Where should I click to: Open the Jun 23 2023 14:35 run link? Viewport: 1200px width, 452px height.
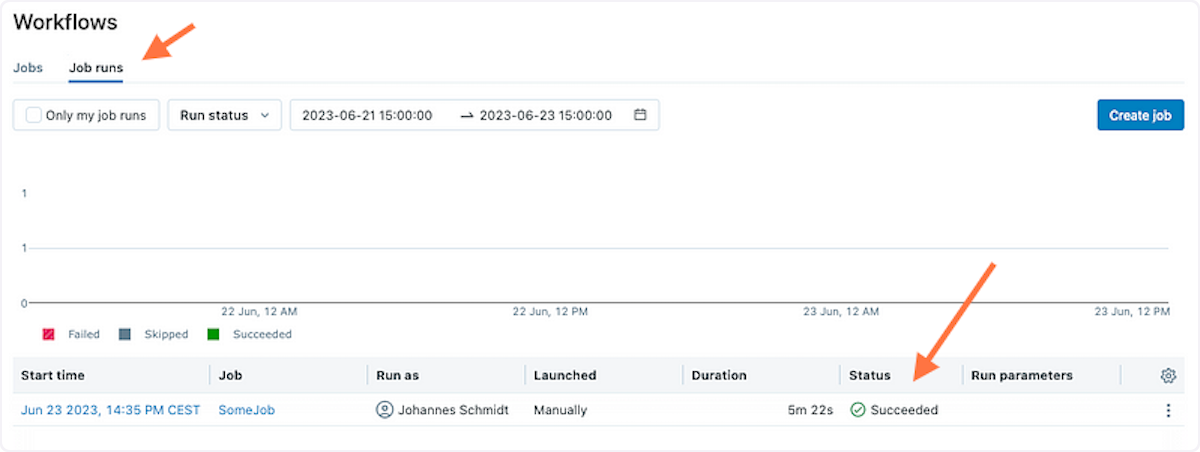tap(110, 410)
